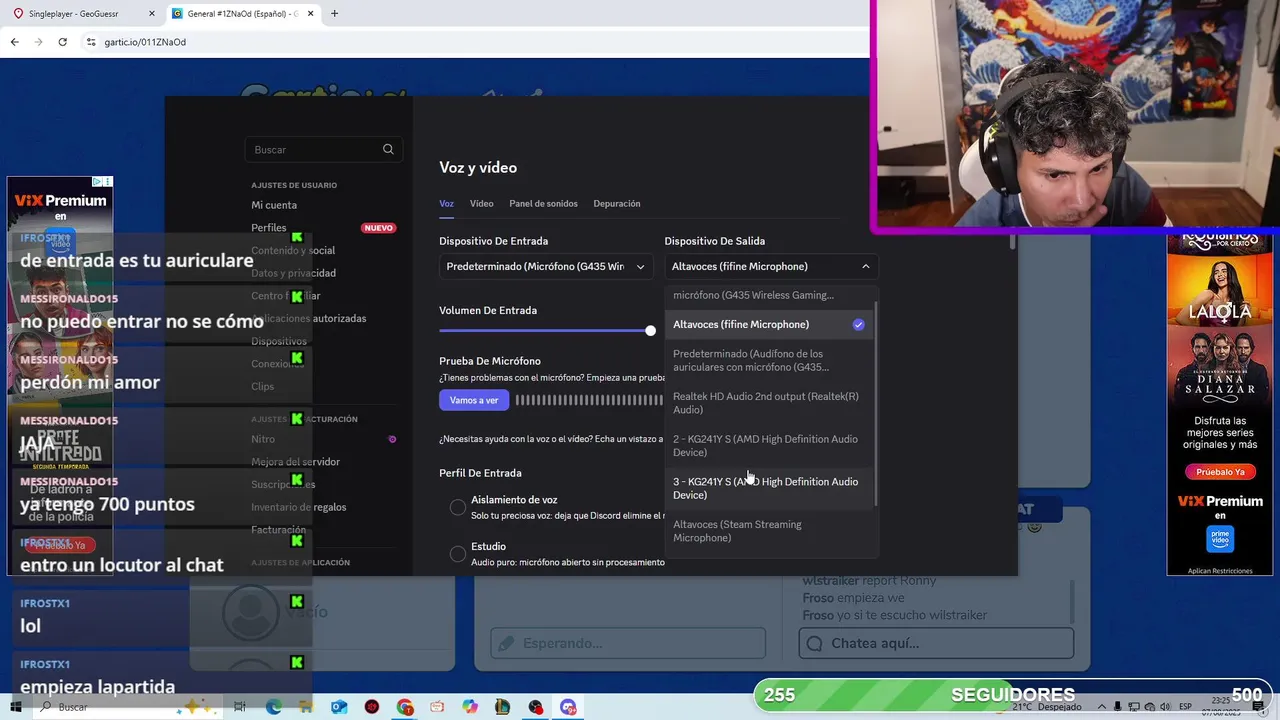
Task: Open Perfiles settings
Action: coord(269,228)
